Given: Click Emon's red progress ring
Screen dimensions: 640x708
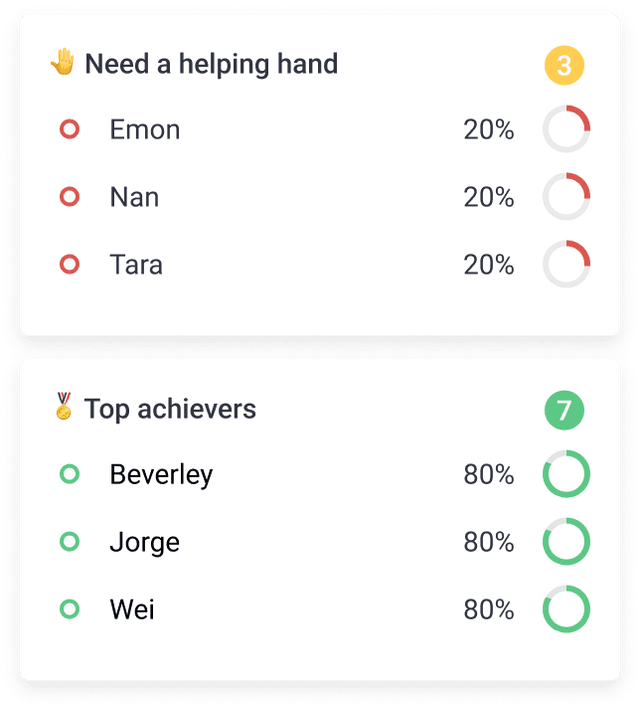Looking at the screenshot, I should click(x=566, y=130).
